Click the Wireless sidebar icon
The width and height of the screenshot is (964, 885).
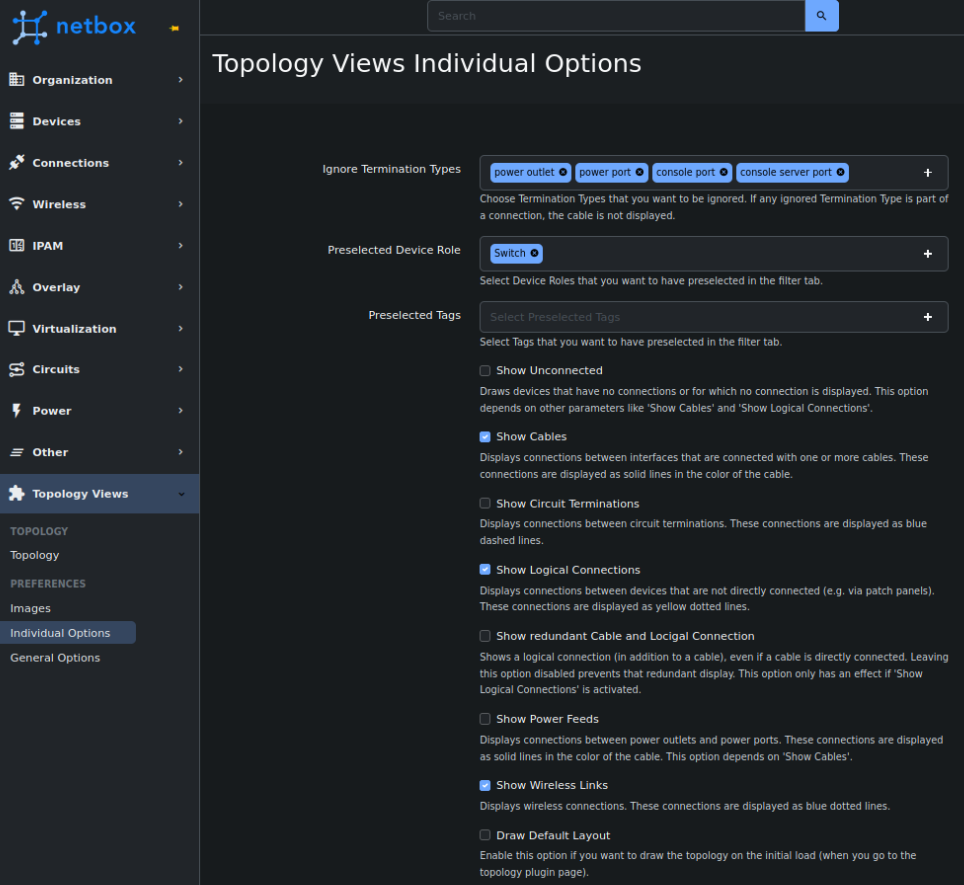tap(15, 204)
